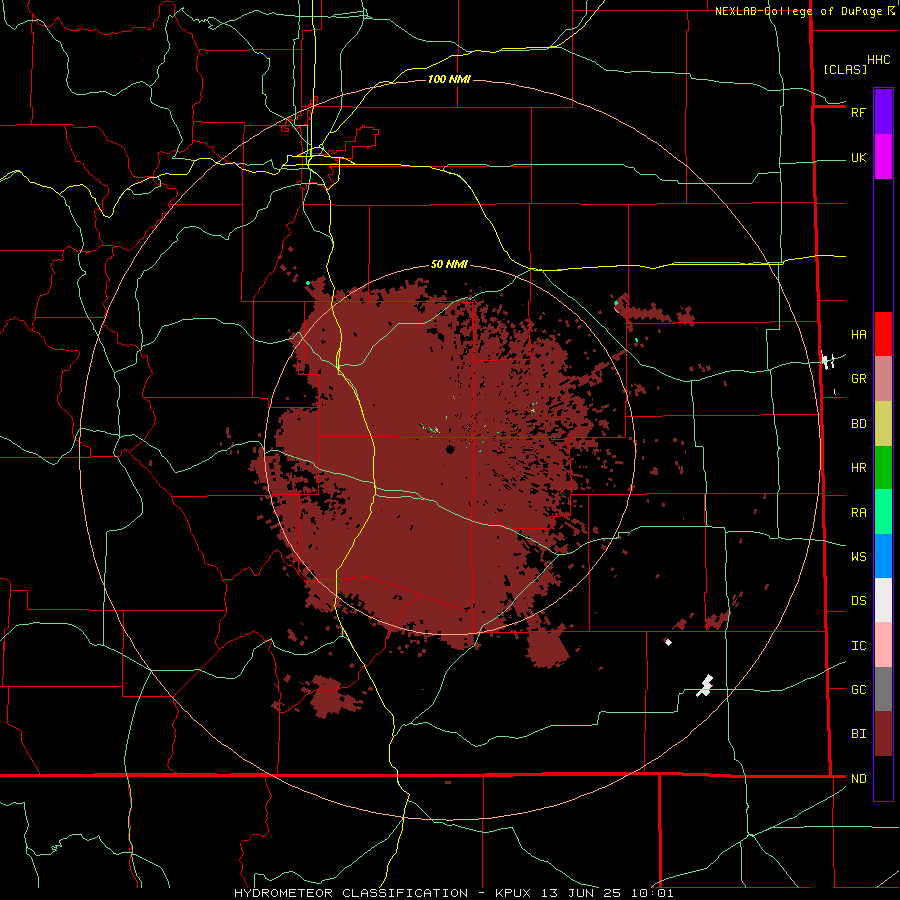Click the "BD" legend label
This screenshot has width=900, height=900.
(858, 424)
